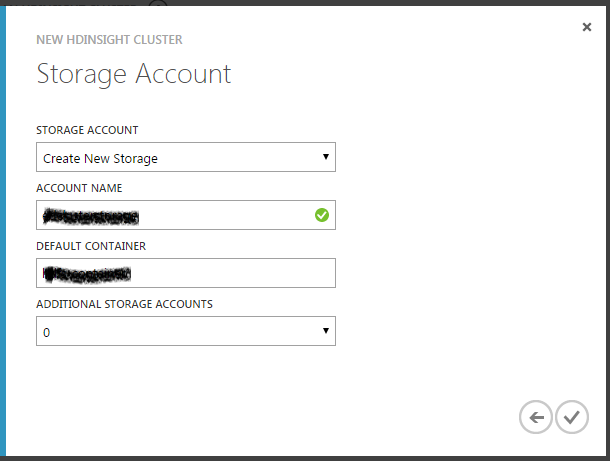
Task: Click the ADDITIONAL STORAGE ACCOUNTS label
Action: (x=124, y=304)
